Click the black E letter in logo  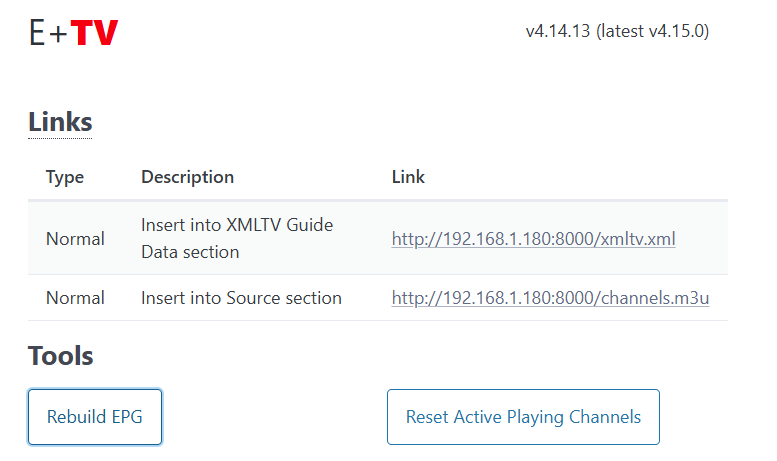(37, 33)
